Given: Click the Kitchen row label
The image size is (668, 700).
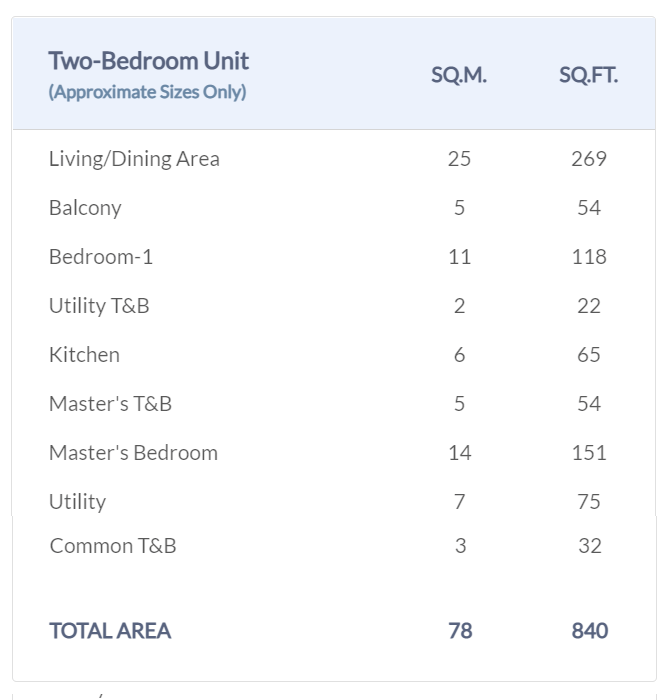Looking at the screenshot, I should [84, 355].
